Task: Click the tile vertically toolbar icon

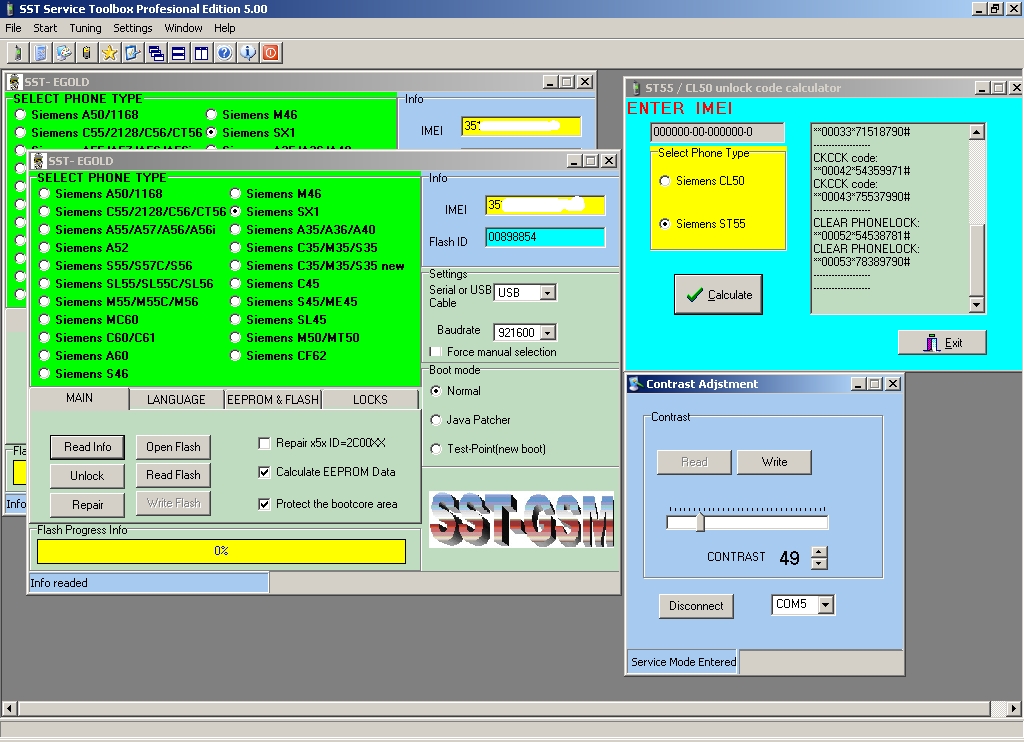Action: click(x=201, y=53)
